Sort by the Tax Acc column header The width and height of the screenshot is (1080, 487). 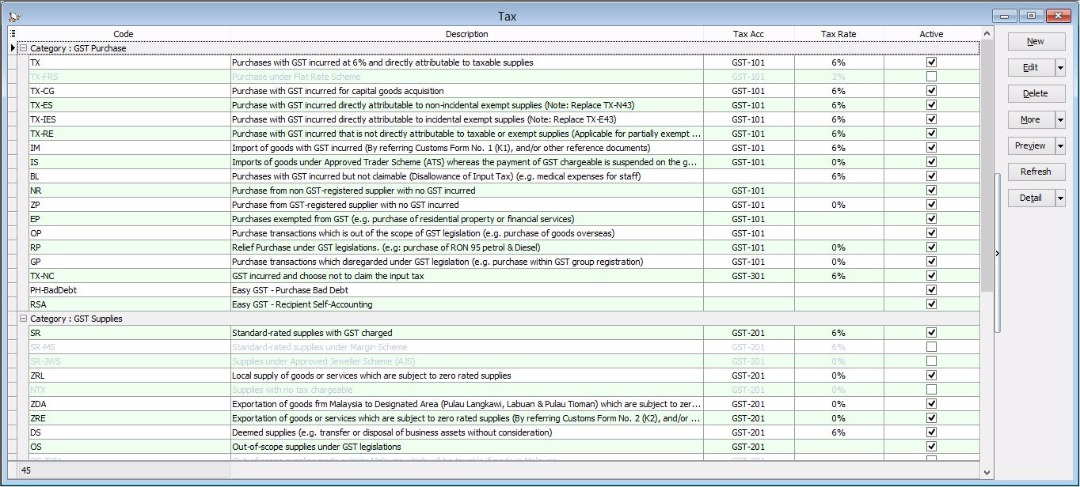pyautogui.click(x=749, y=34)
